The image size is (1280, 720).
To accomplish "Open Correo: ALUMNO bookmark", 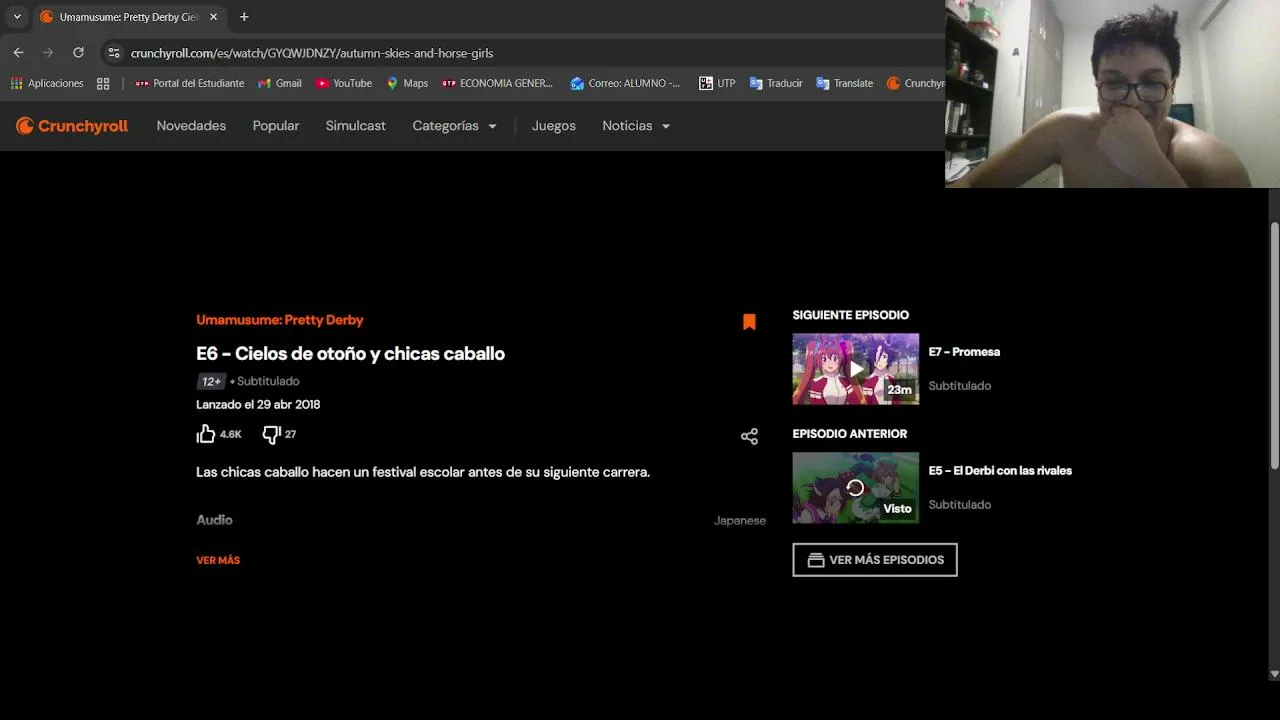I will [x=626, y=83].
